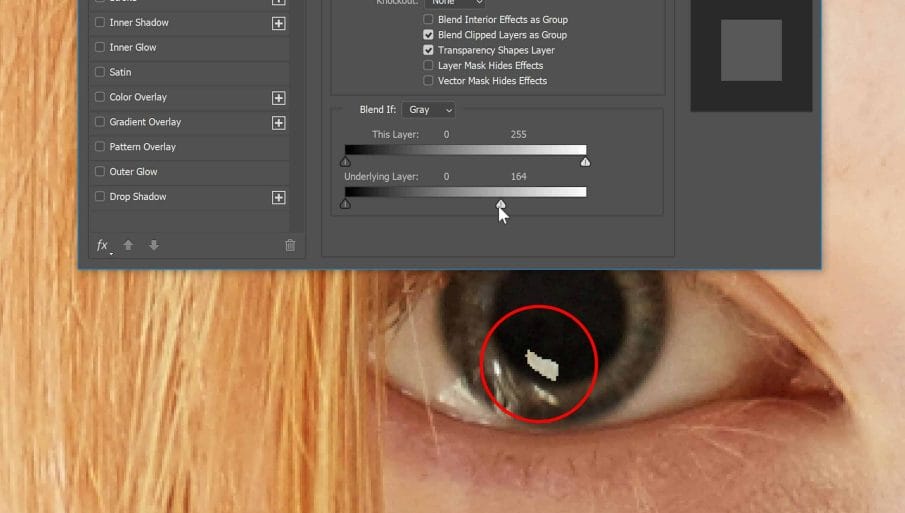Uncheck Blend Clipped Layers as Group
Screen dimensions: 905x513
(x=429, y=35)
